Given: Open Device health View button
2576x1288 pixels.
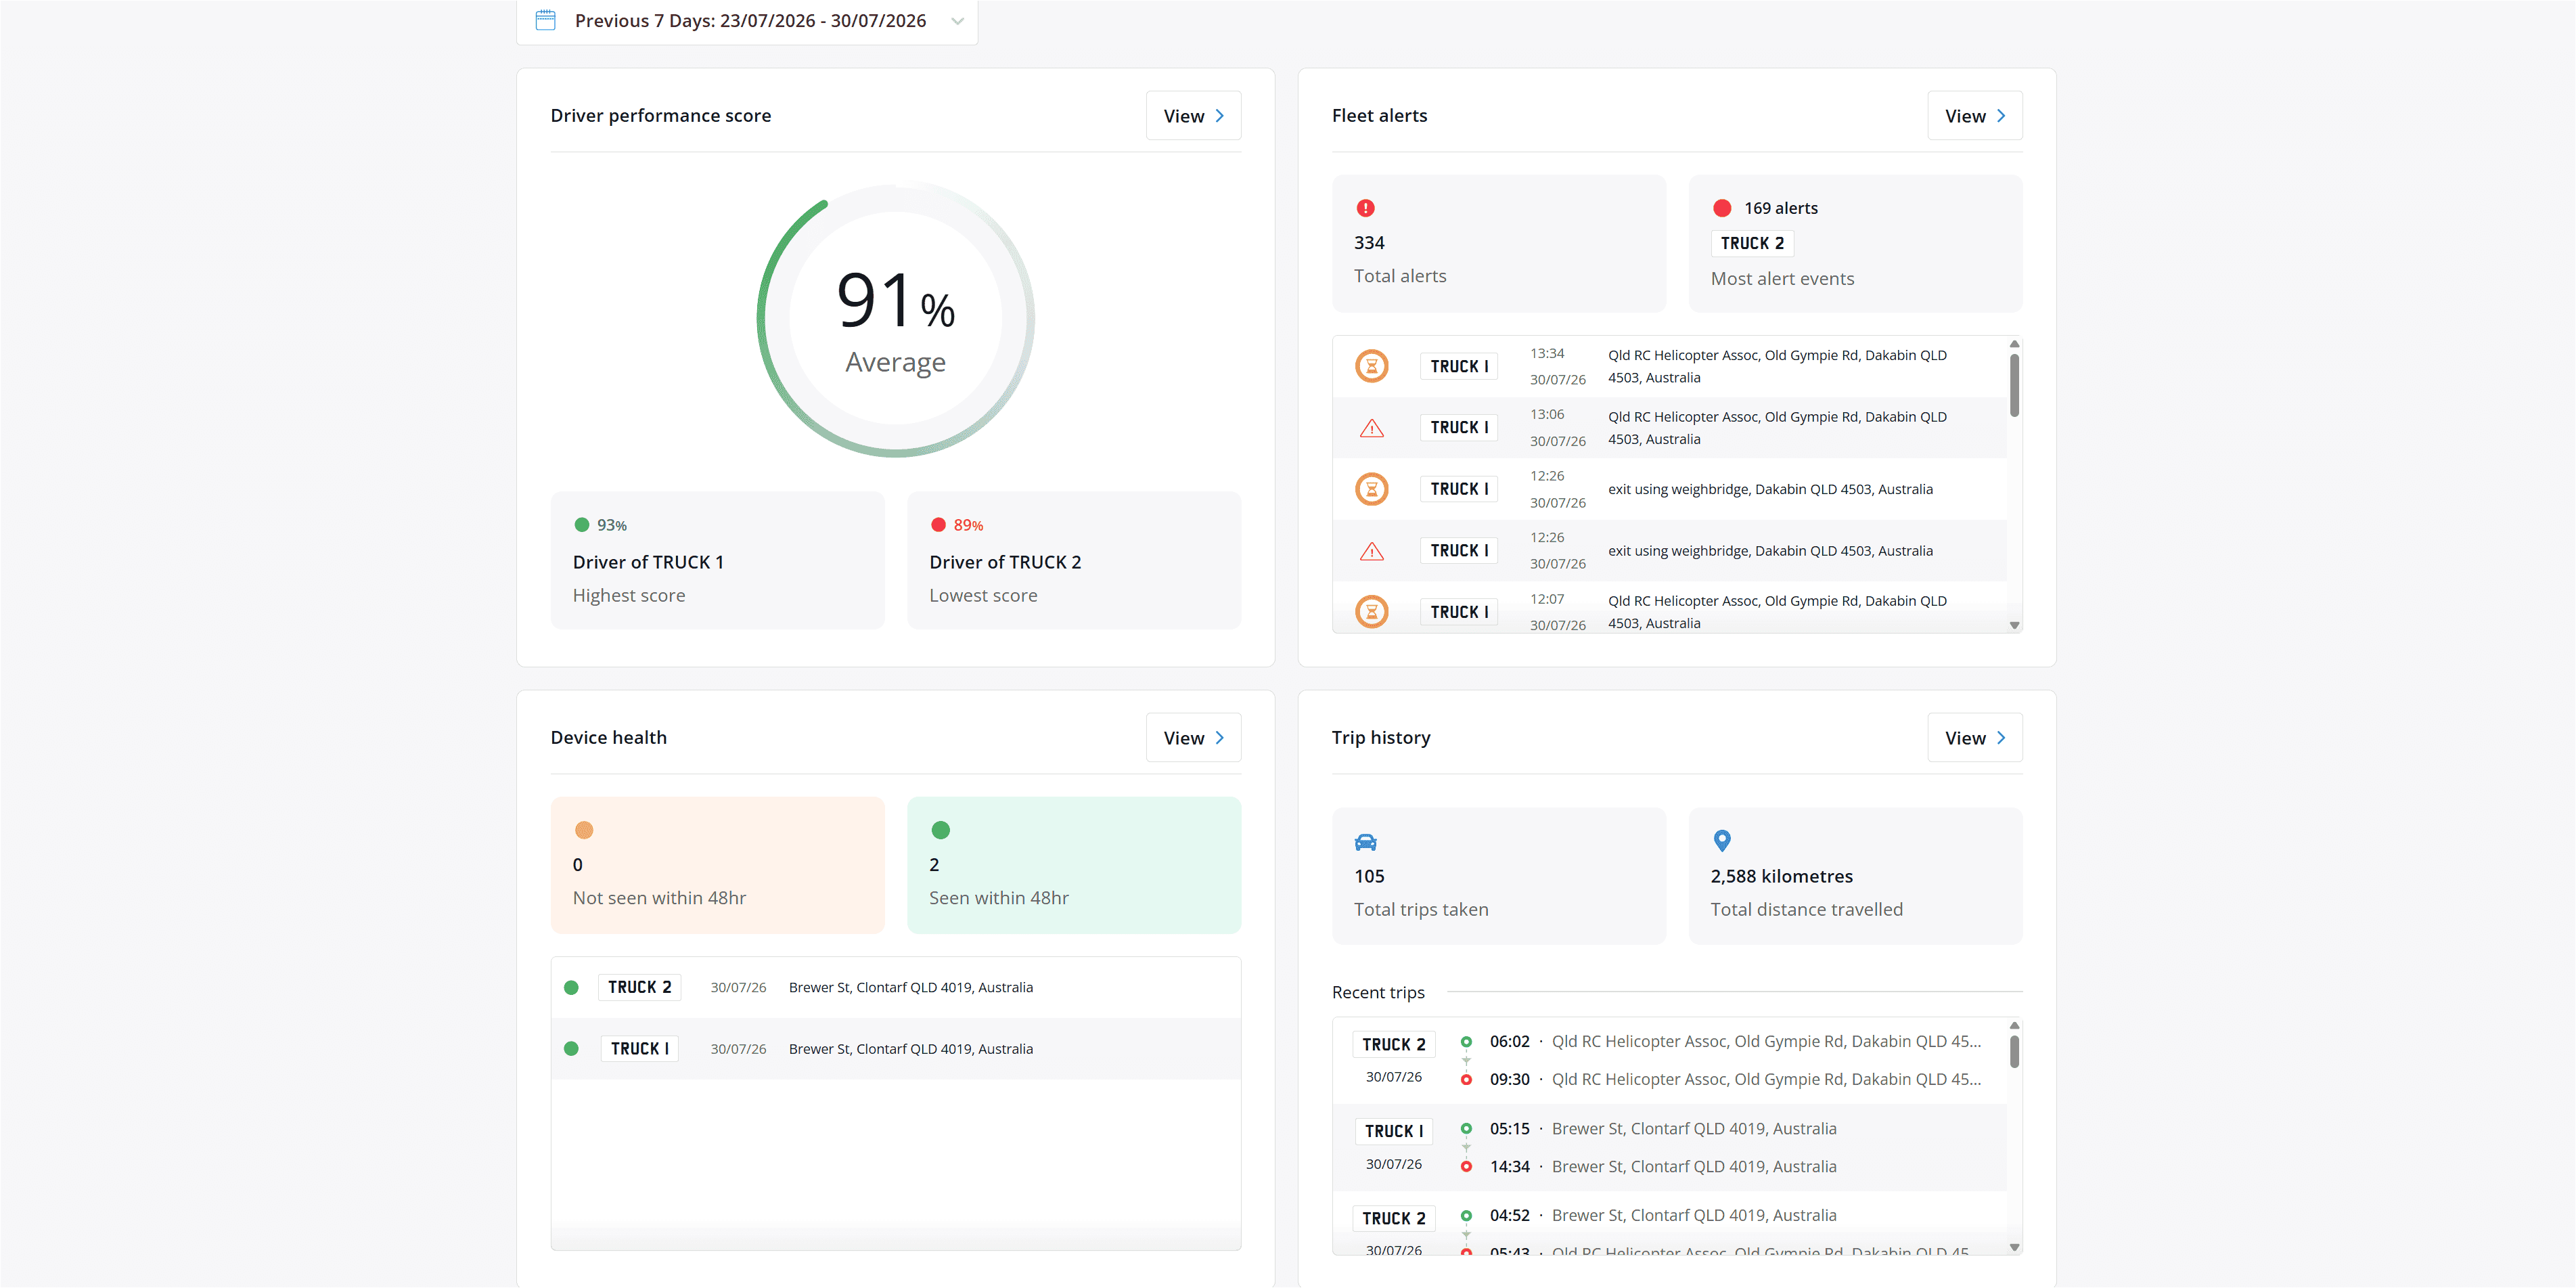Looking at the screenshot, I should pos(1193,738).
